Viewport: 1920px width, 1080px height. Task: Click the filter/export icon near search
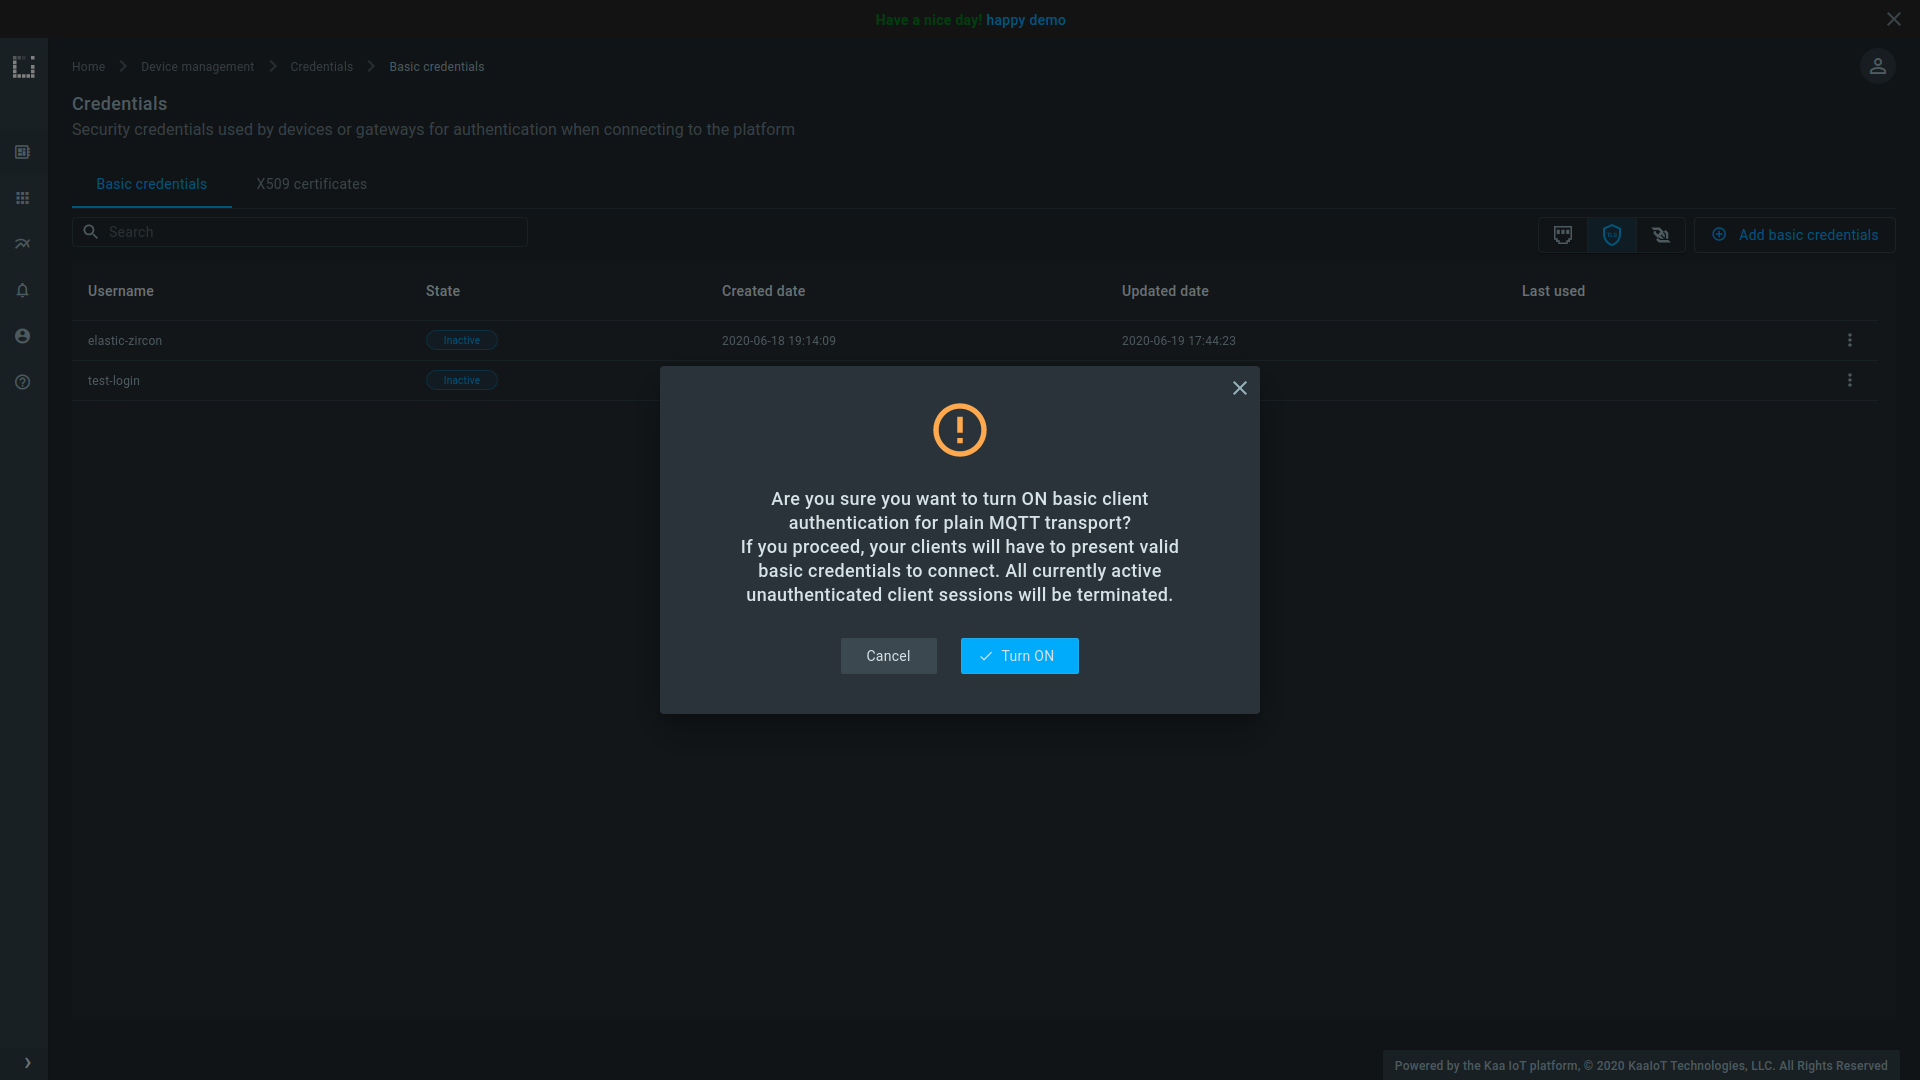(1563, 235)
